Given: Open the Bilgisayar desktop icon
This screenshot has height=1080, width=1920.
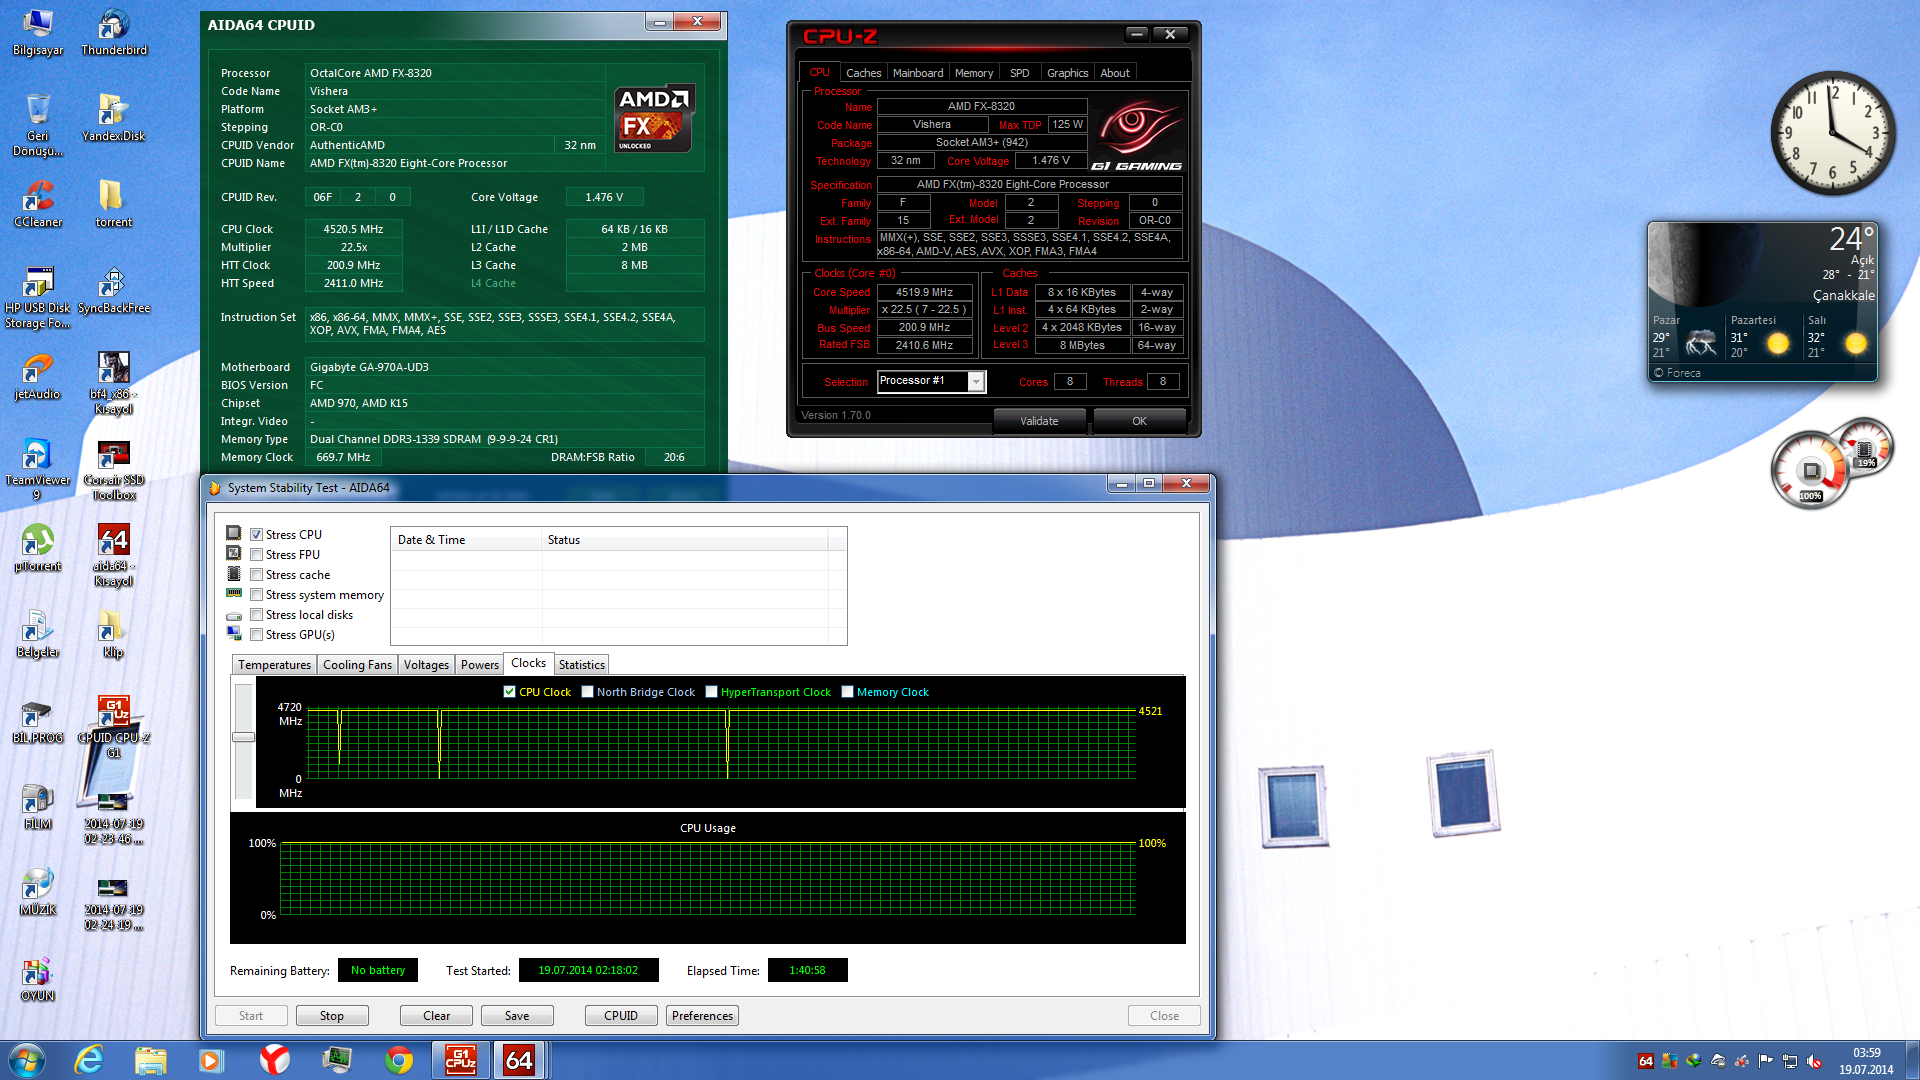Looking at the screenshot, I should pyautogui.click(x=38, y=32).
